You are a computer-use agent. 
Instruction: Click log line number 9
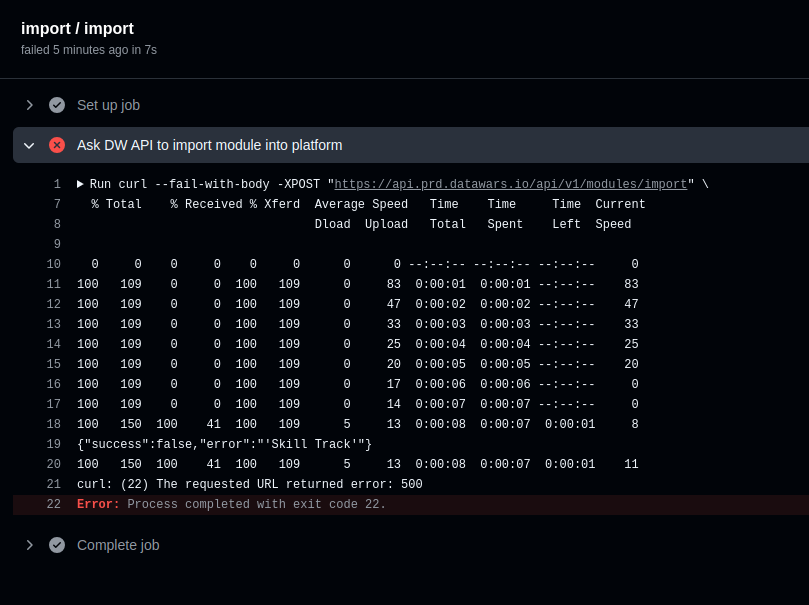57,244
